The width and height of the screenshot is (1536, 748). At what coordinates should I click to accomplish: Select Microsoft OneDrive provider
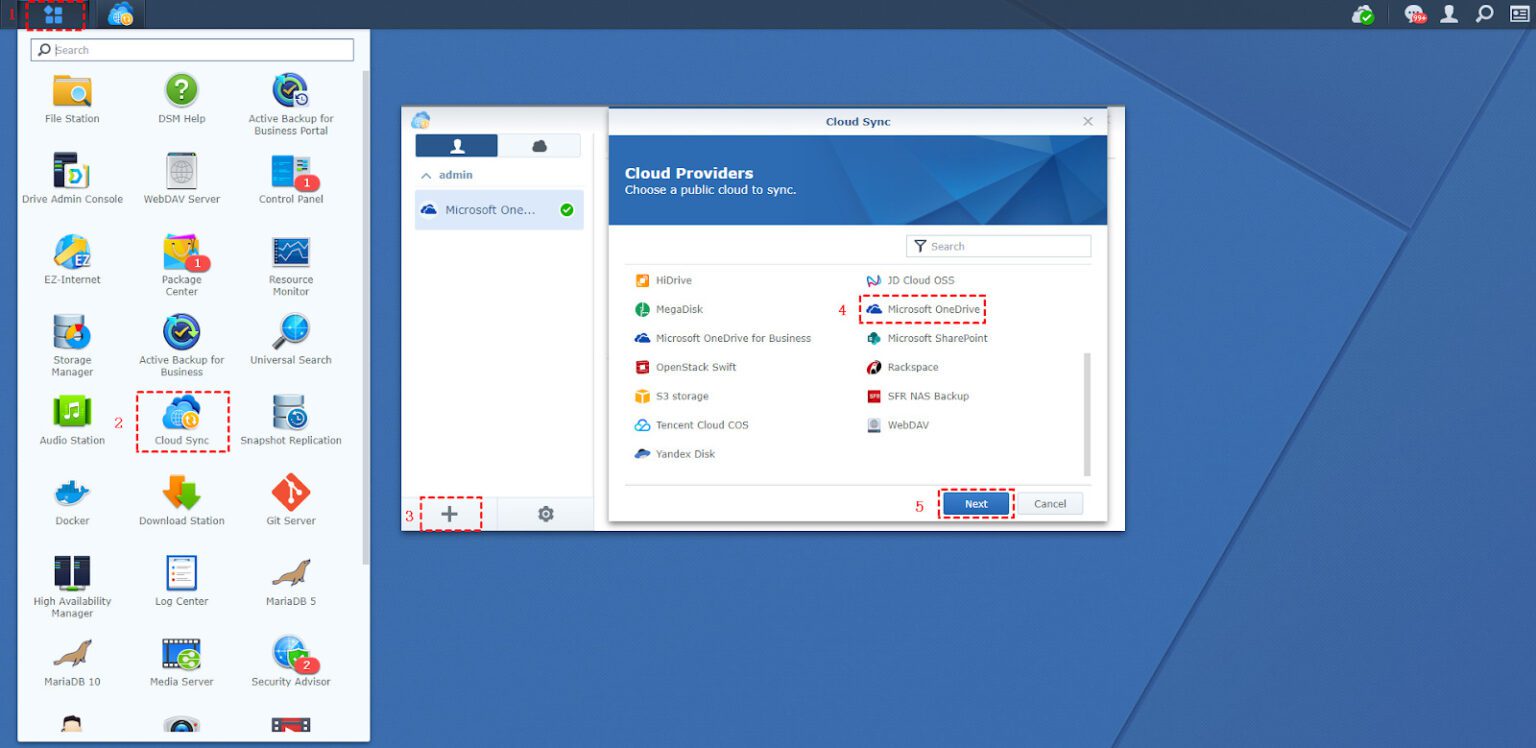924,309
